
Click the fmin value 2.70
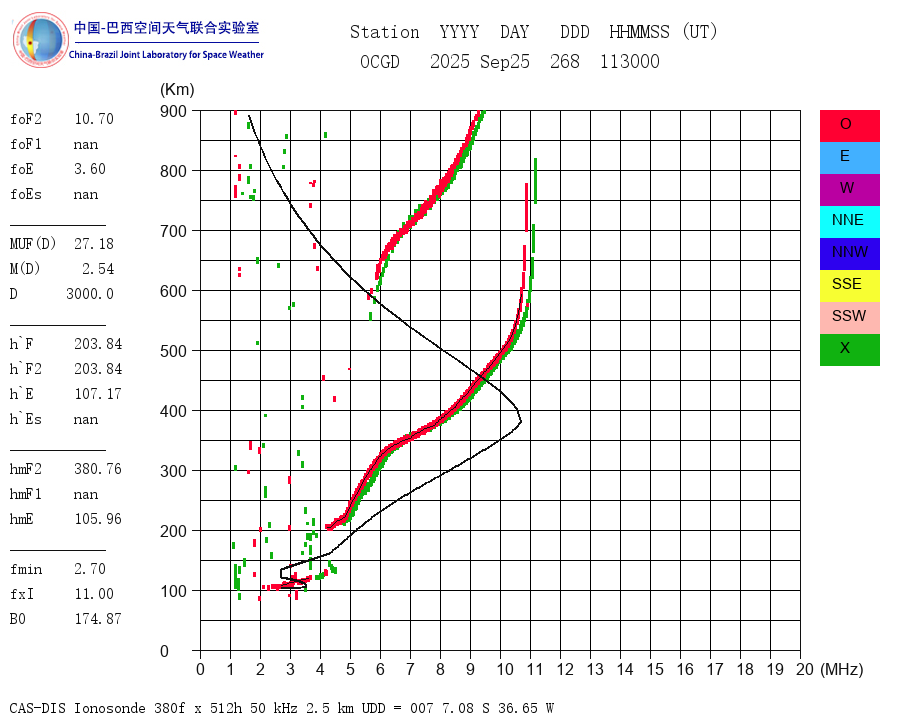pyautogui.click(x=90, y=569)
